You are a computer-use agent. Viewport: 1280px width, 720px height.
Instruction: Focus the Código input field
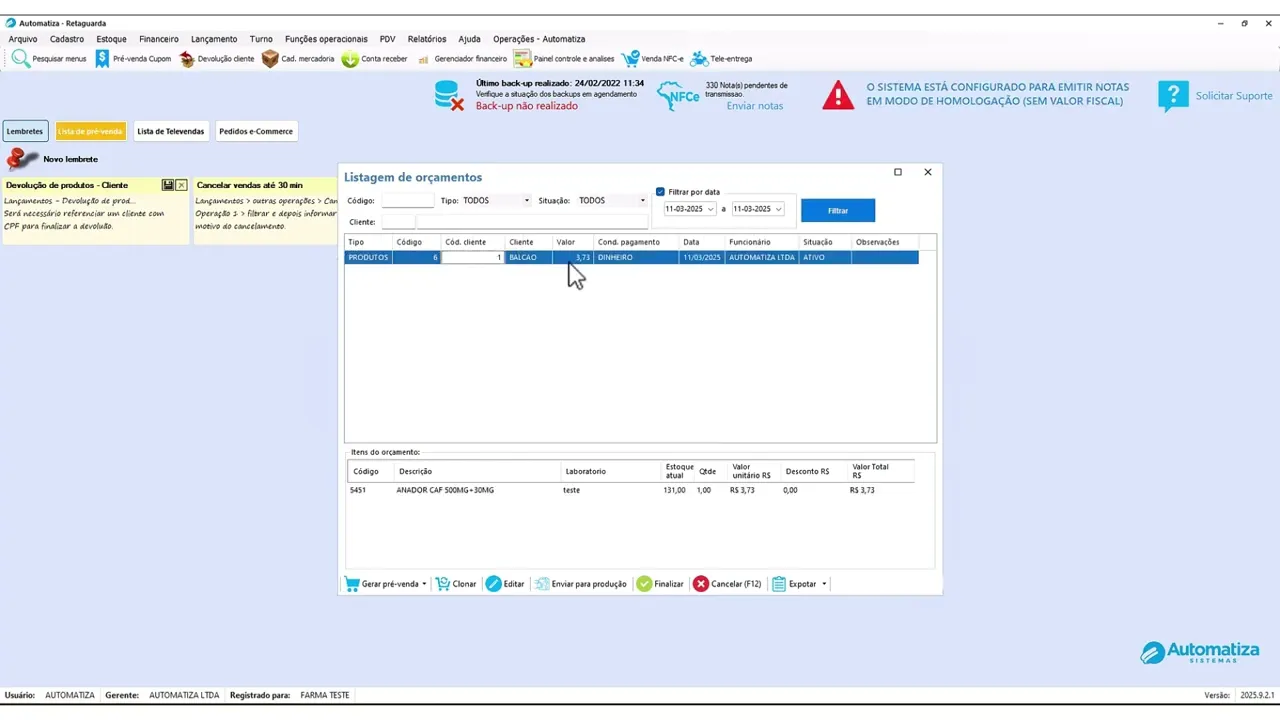(408, 201)
